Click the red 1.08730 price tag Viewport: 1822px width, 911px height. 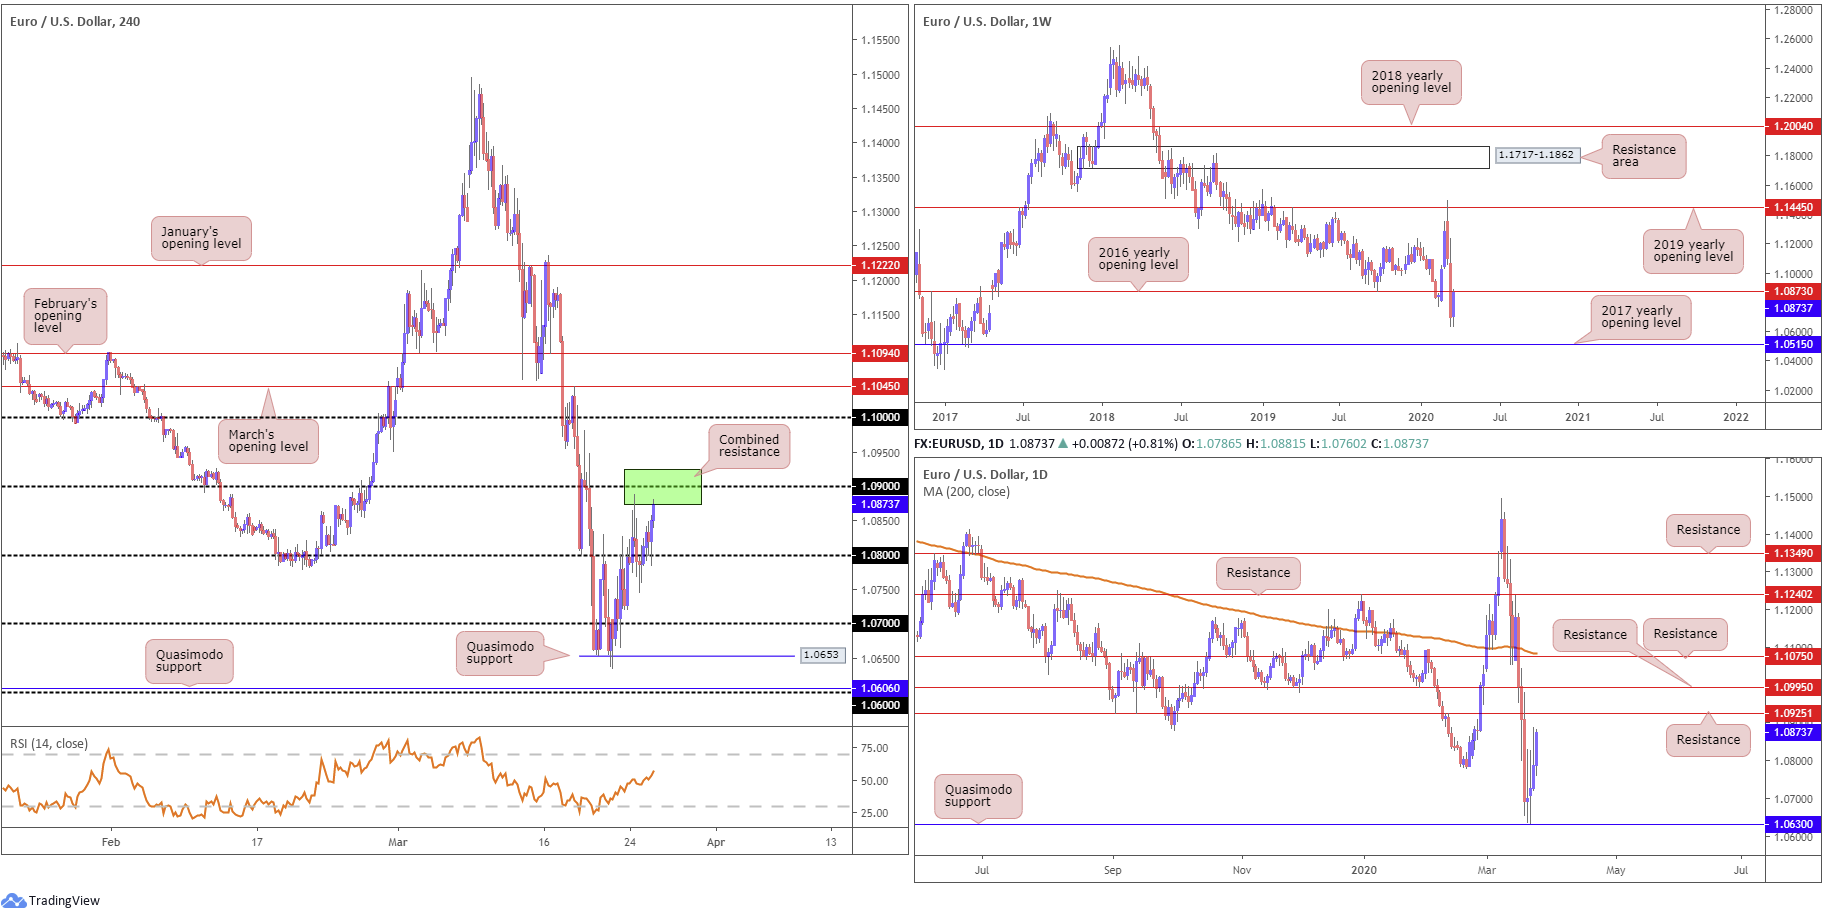pyautogui.click(x=1793, y=292)
